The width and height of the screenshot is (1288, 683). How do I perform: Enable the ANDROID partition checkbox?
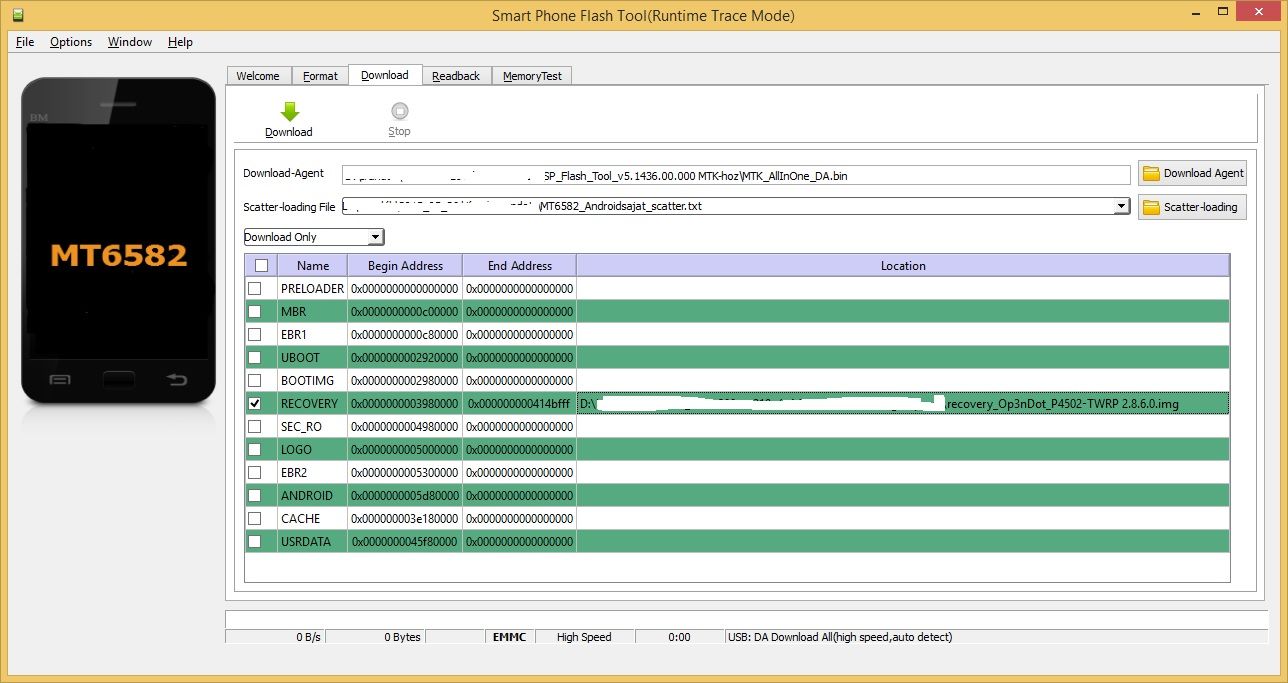255,495
